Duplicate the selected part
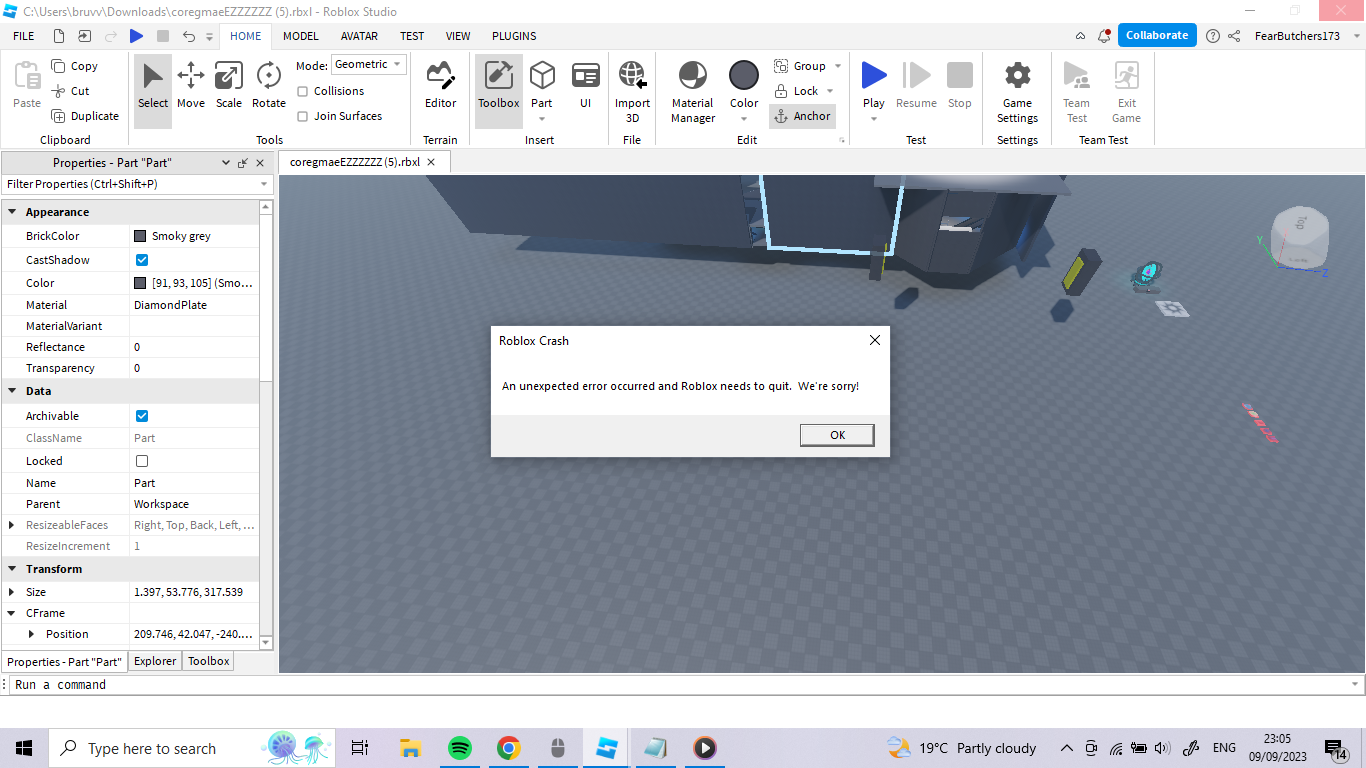 (85, 116)
